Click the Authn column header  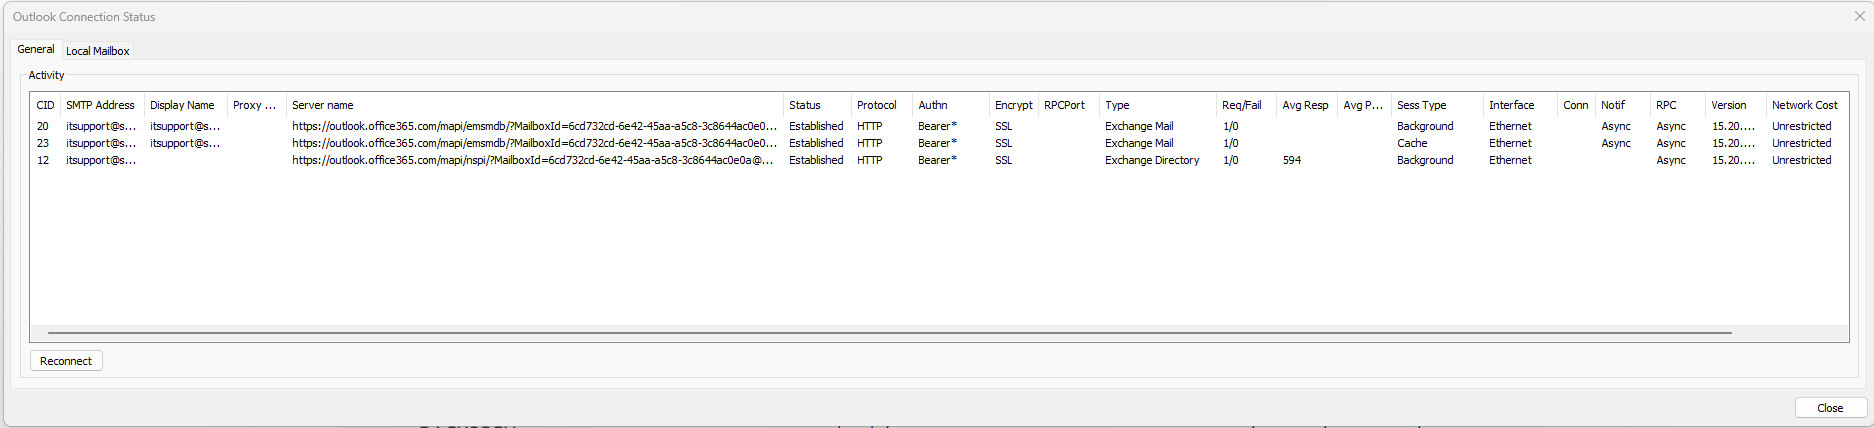950,105
